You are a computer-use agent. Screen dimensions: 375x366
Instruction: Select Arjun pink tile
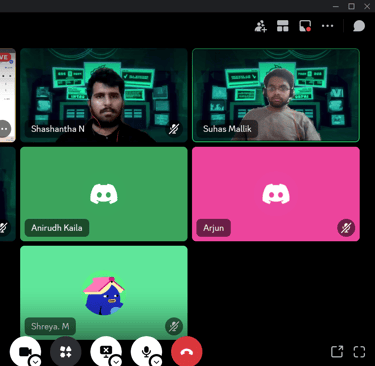276,194
